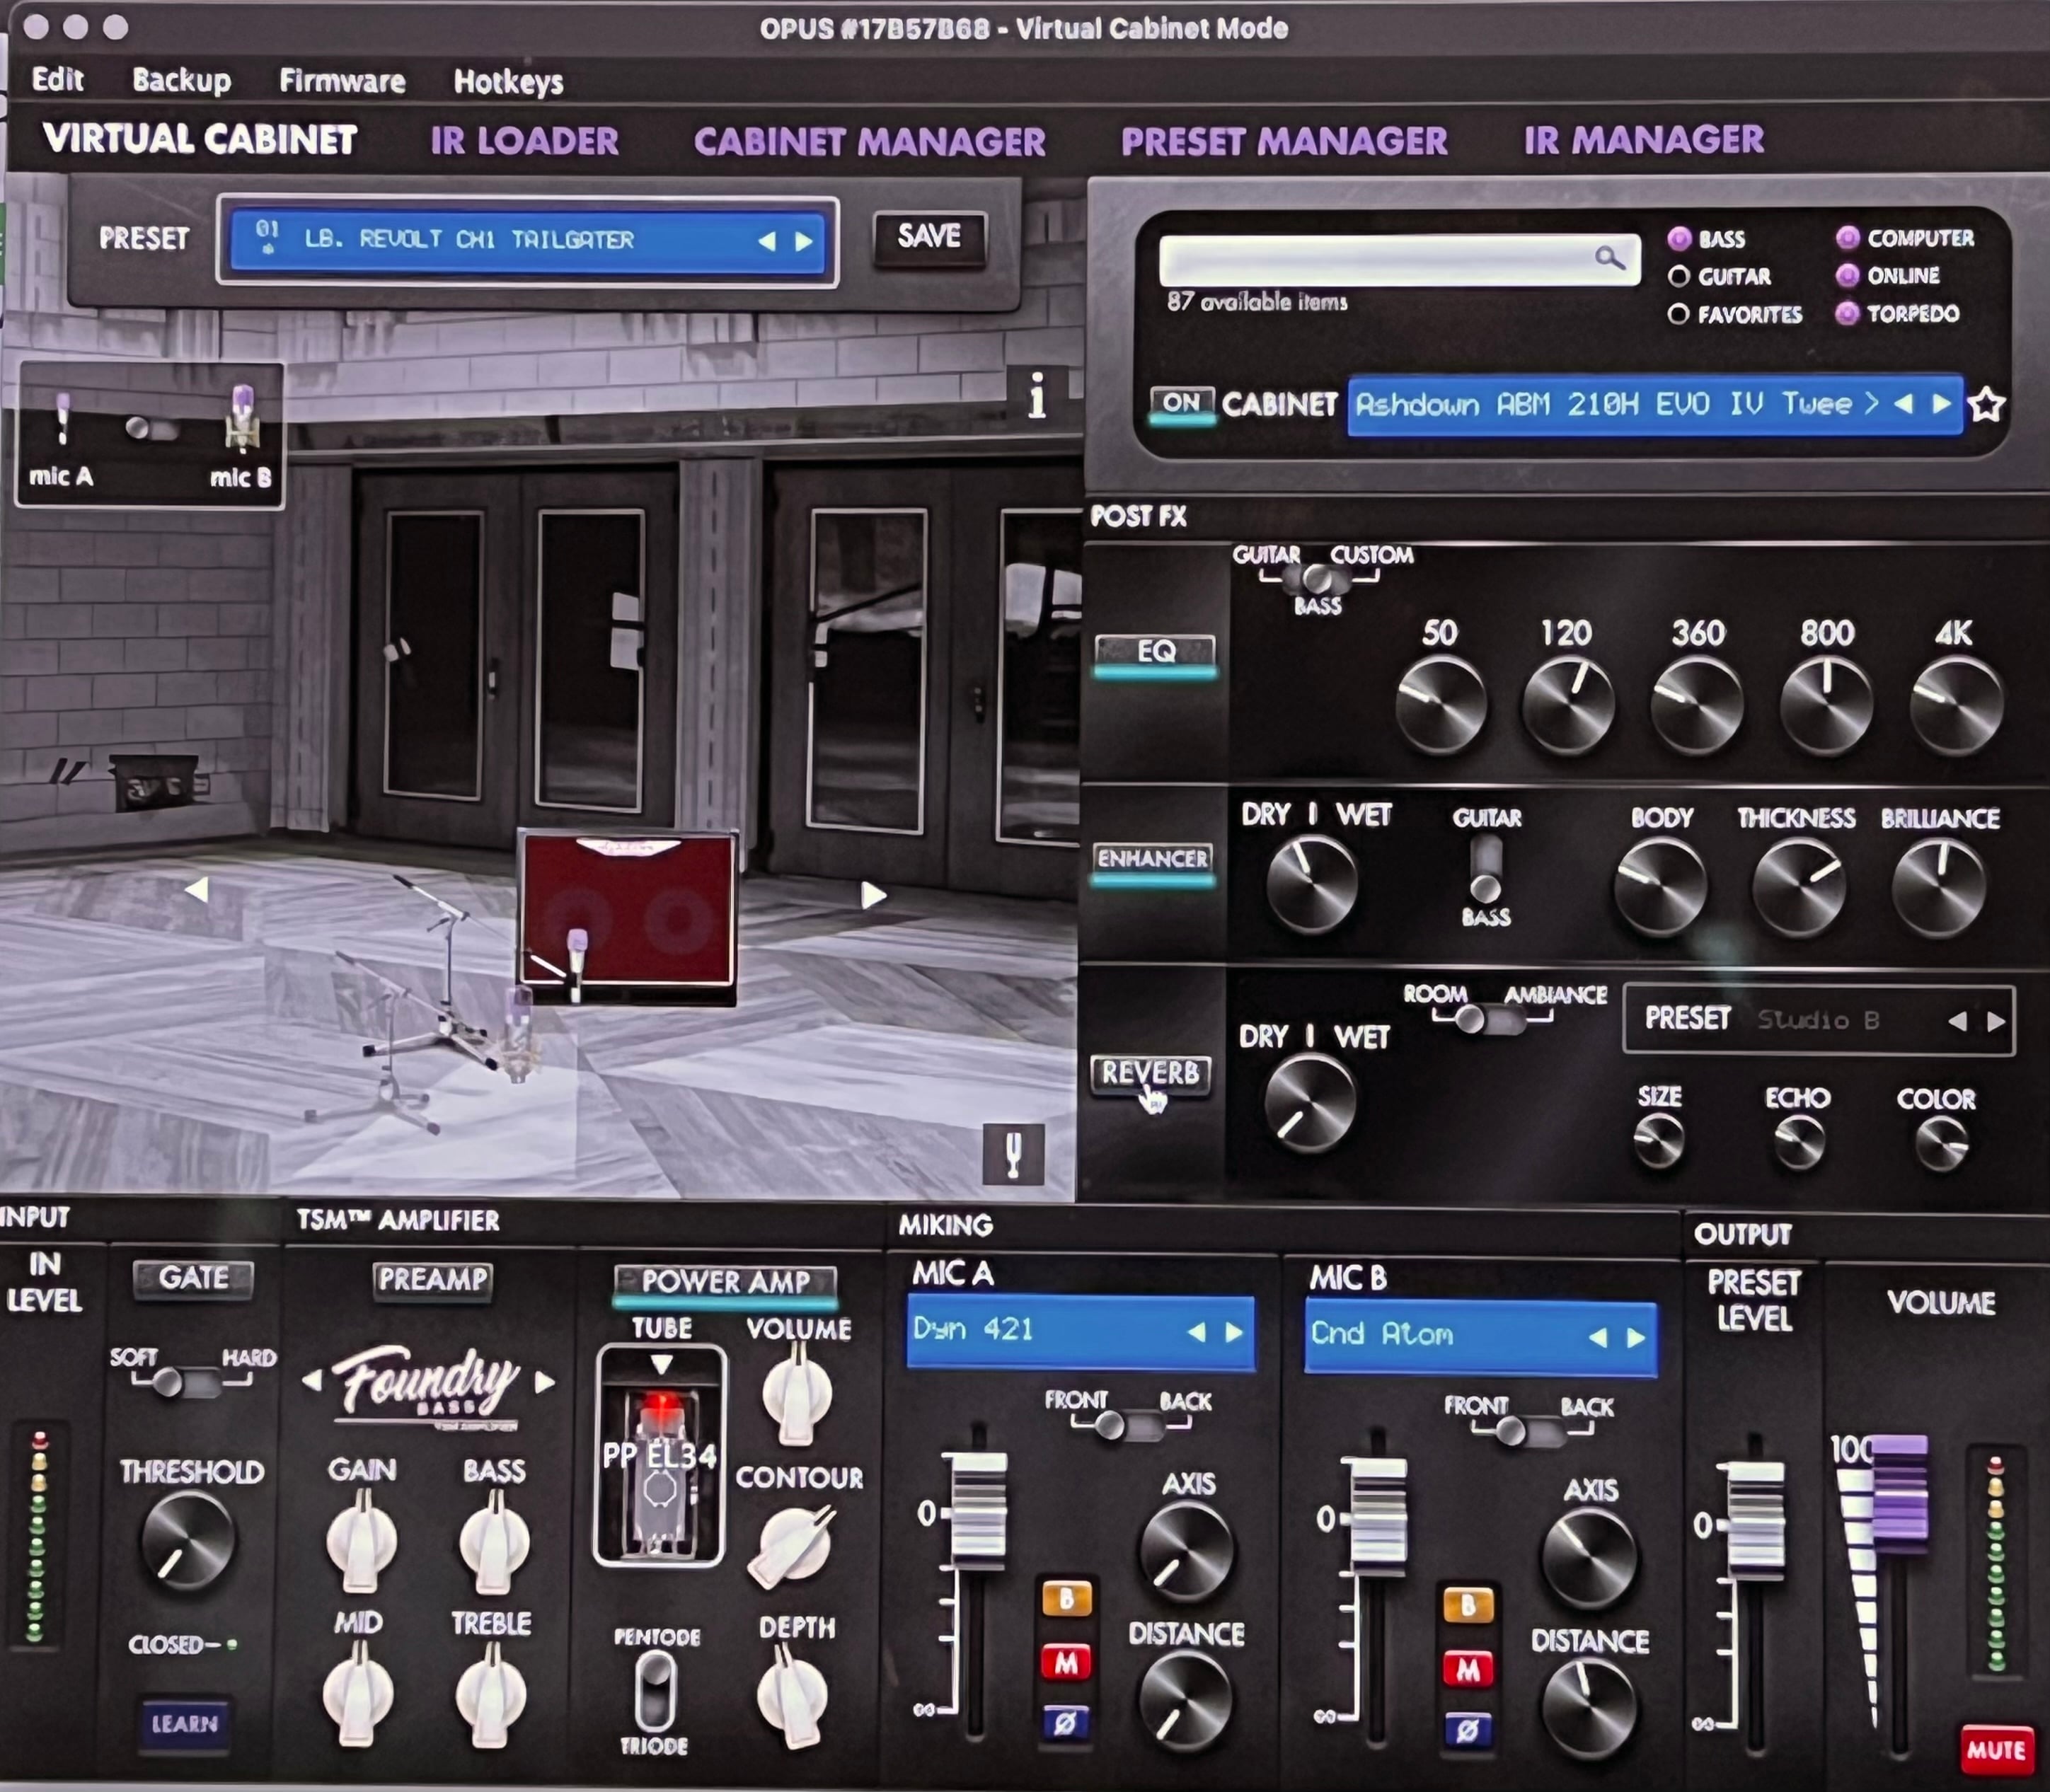Click the gate THRESHOLD knob
Viewport: 2050px width, 1792px height.
(188, 1541)
